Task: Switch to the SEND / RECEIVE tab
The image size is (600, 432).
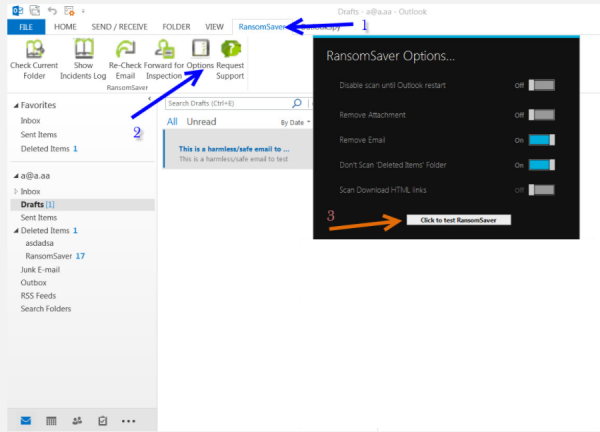Action: pos(119,27)
